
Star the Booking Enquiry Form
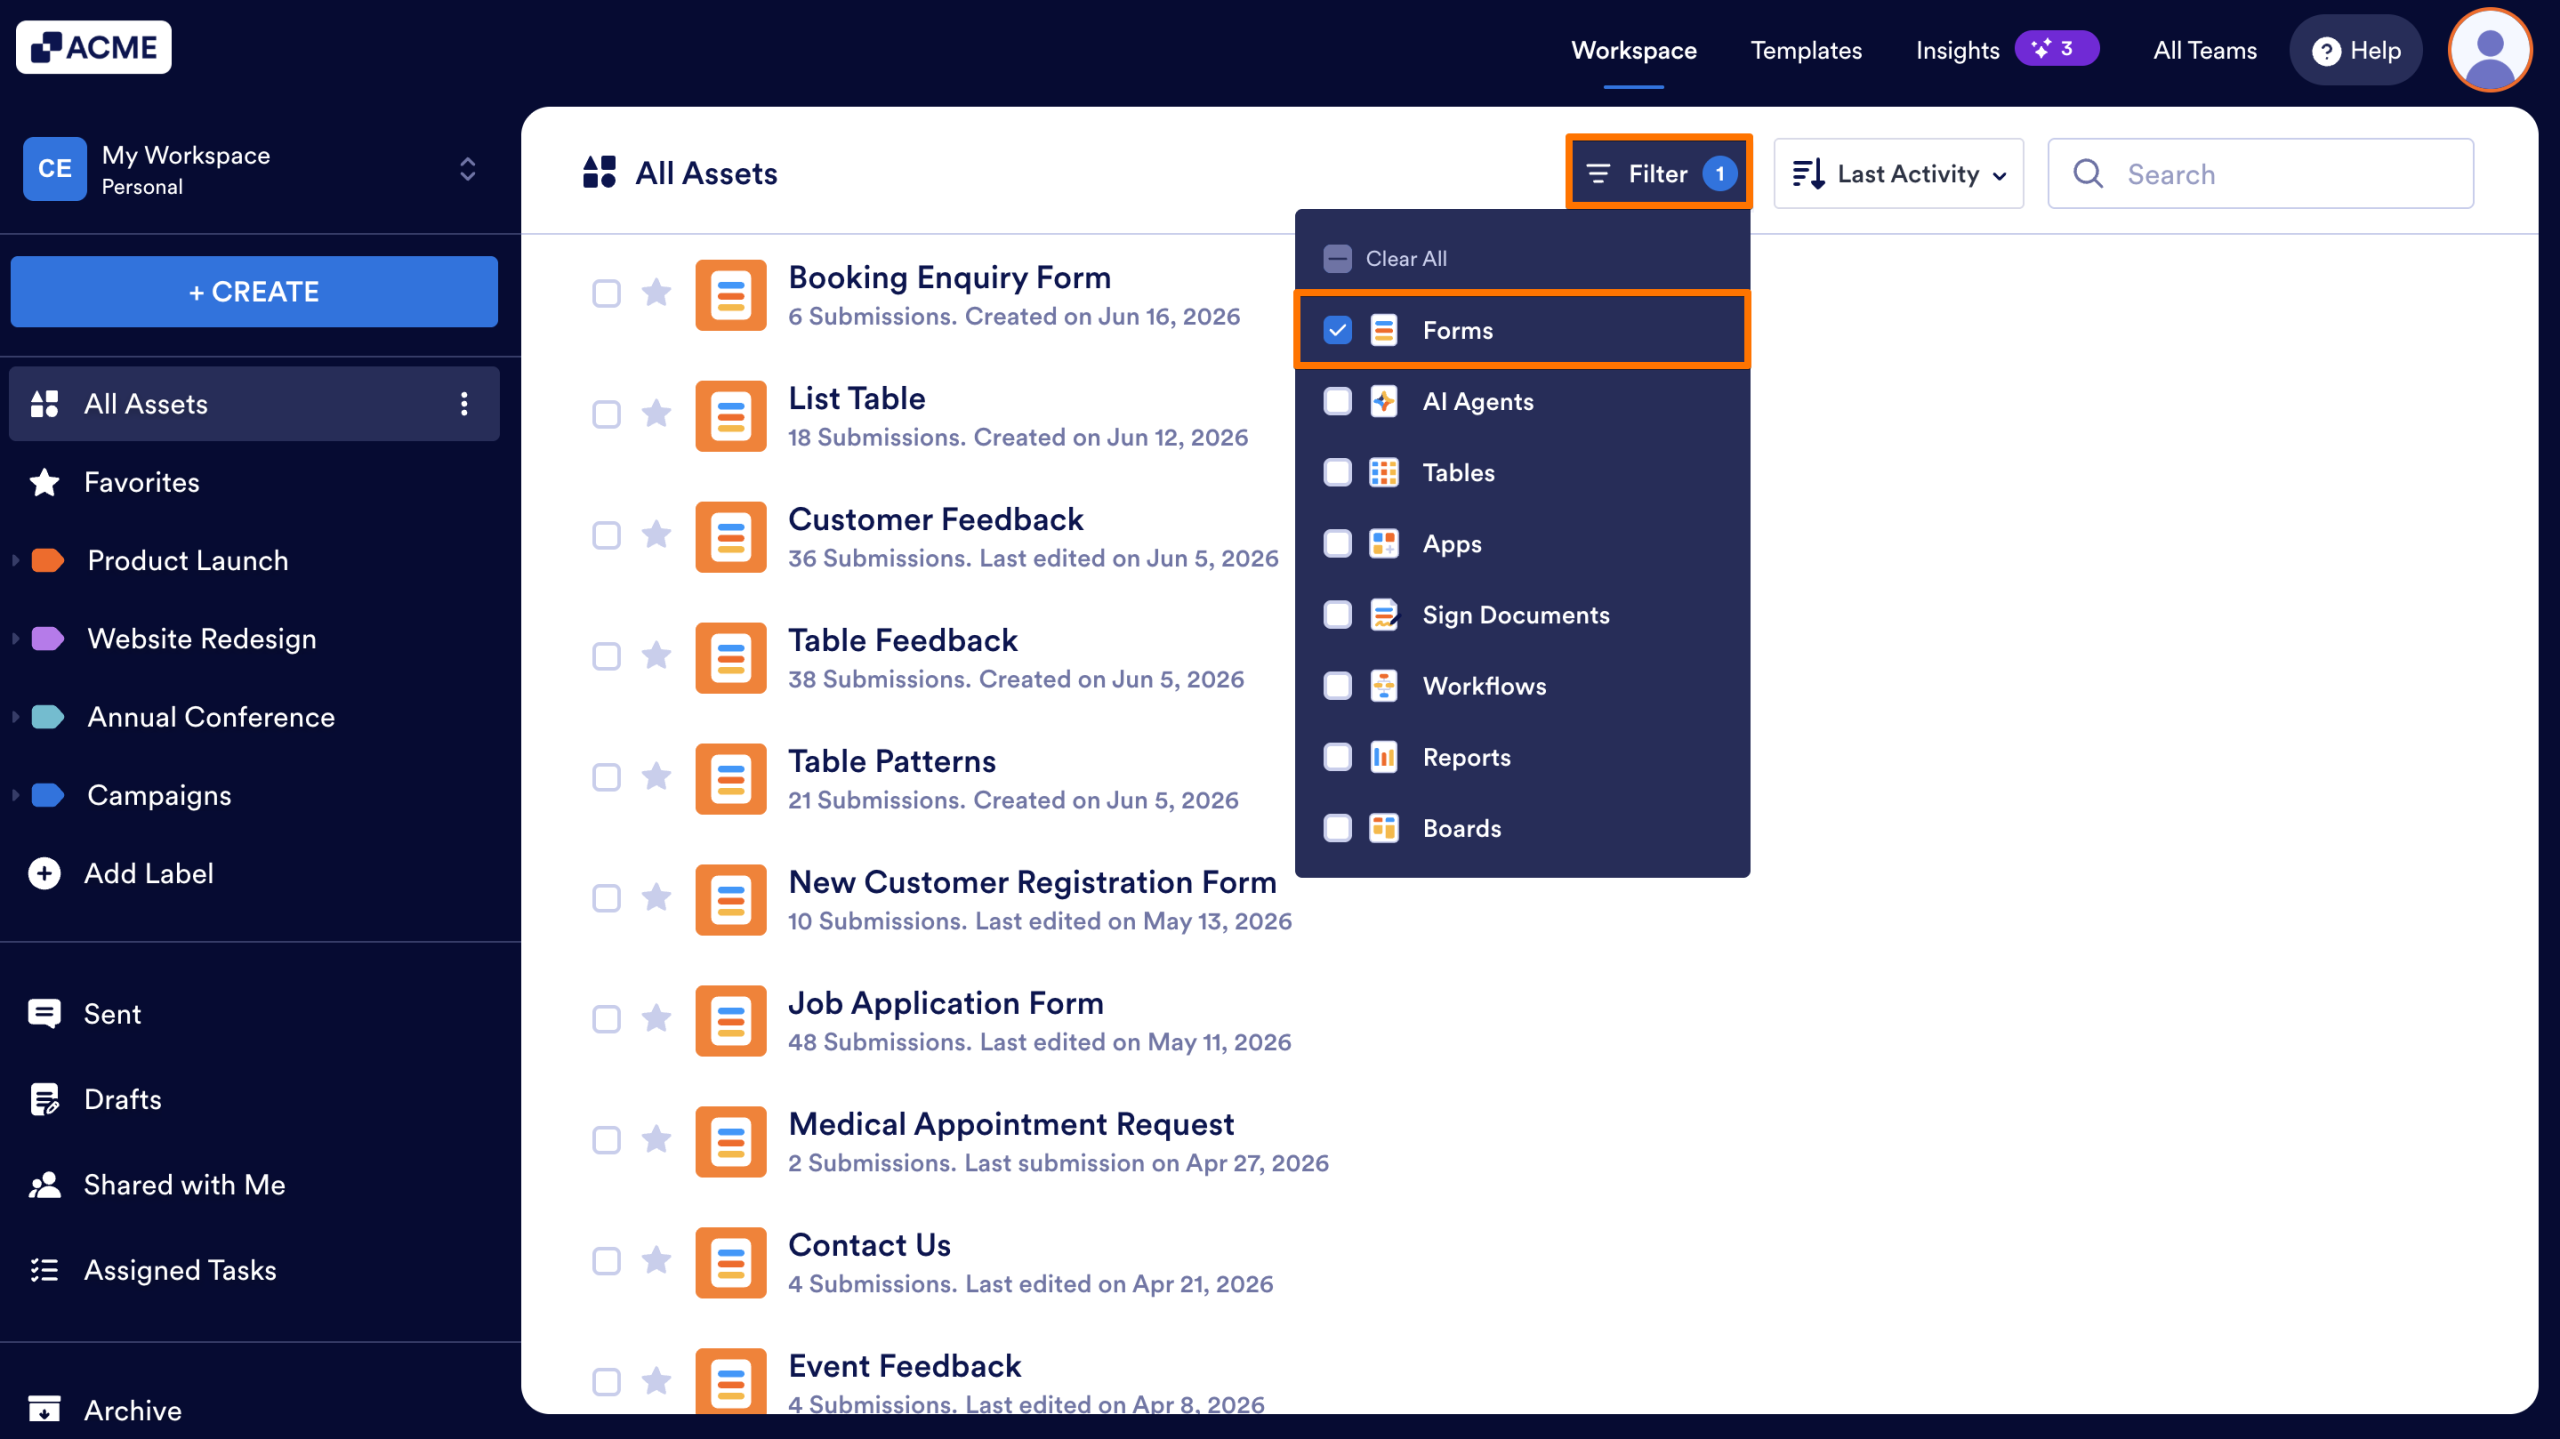tap(656, 293)
